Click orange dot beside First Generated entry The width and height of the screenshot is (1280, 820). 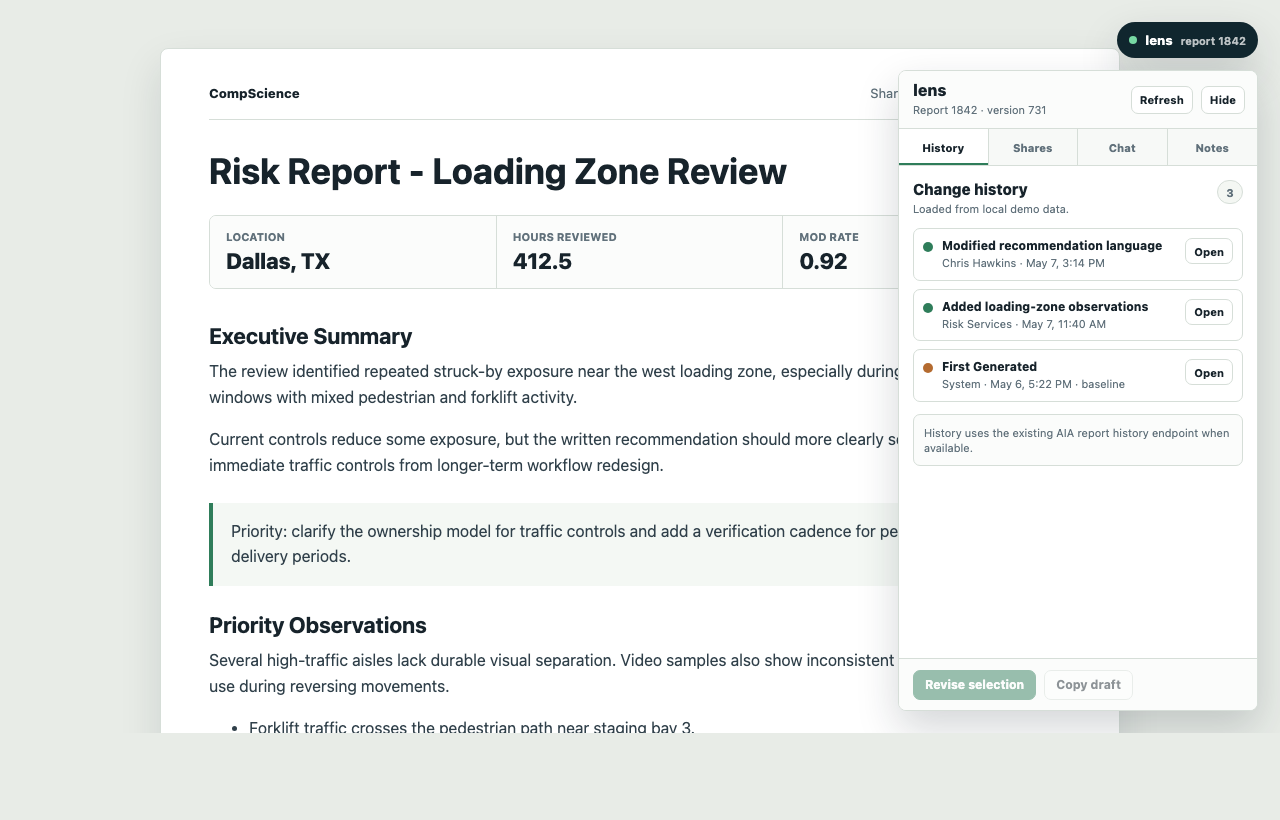pos(928,367)
